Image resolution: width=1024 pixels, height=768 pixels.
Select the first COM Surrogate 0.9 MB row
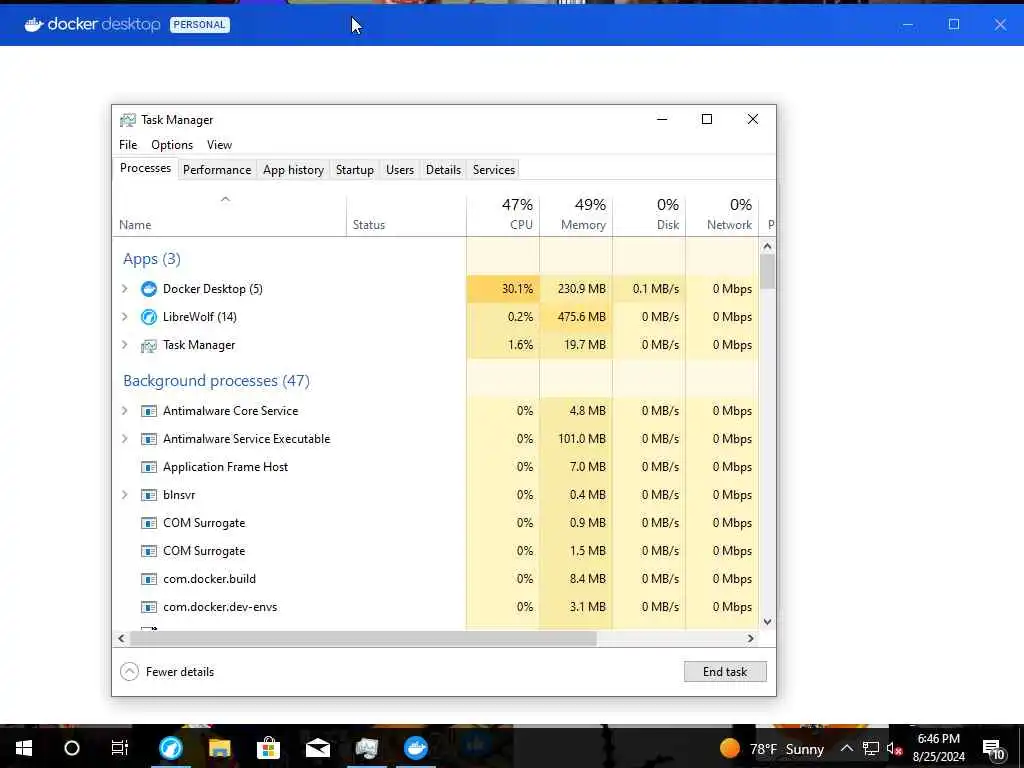click(436, 523)
